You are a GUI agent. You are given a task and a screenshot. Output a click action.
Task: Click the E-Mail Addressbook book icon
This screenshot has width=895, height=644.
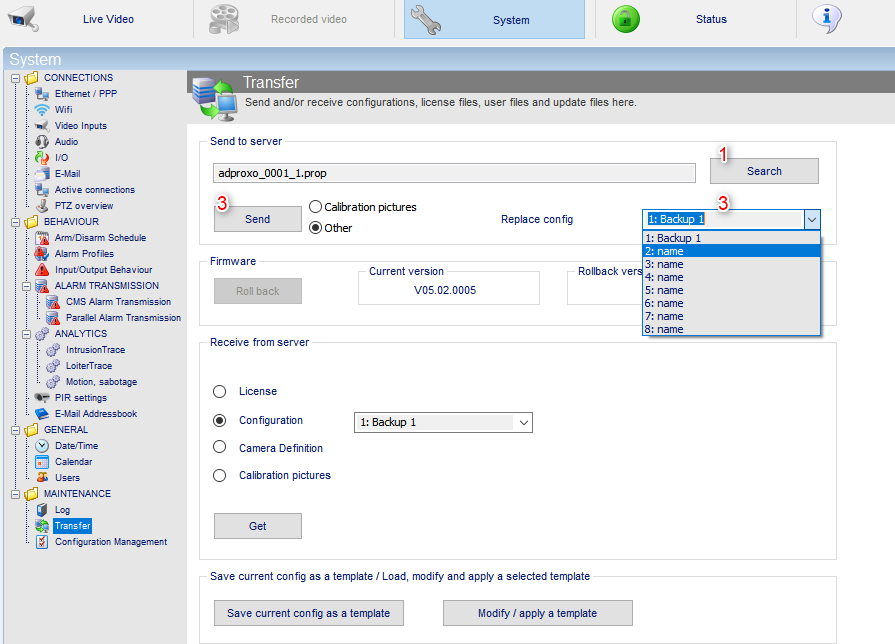[x=42, y=413]
